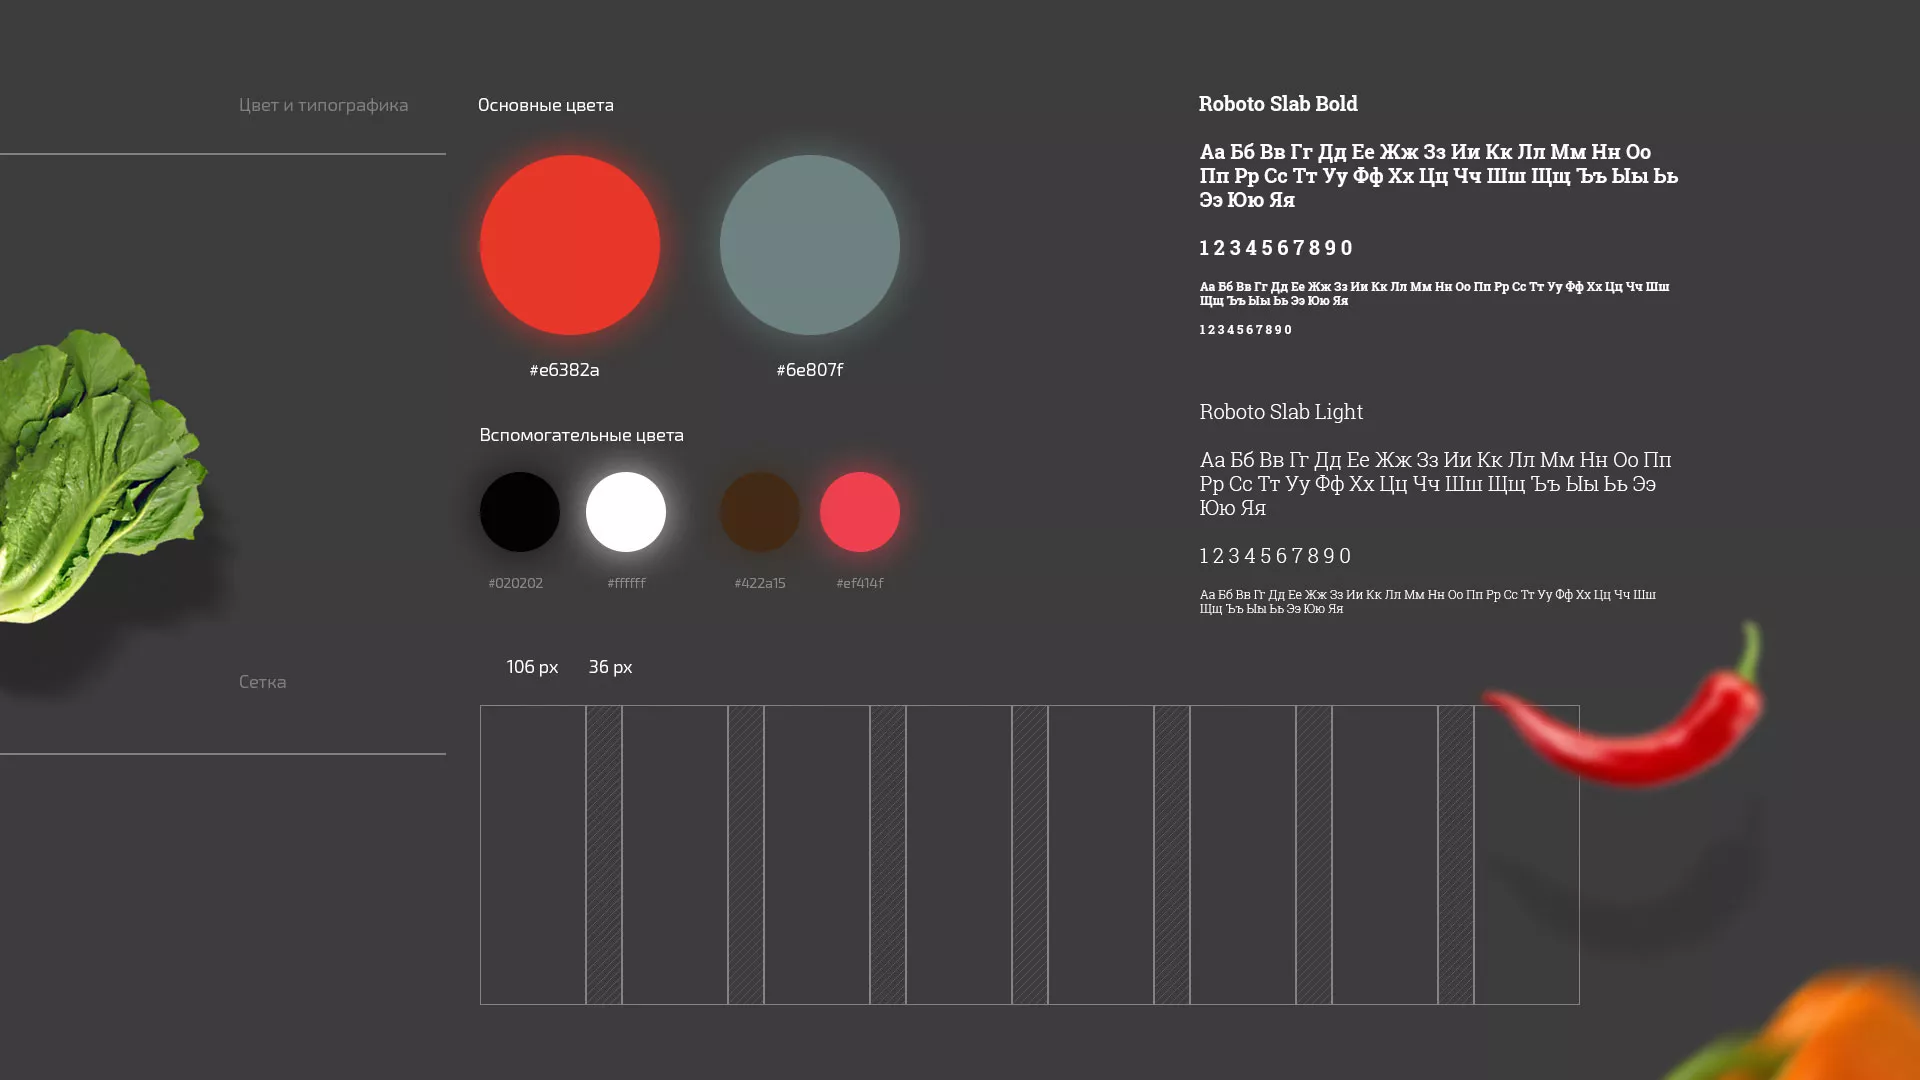This screenshot has height=1080, width=1920.
Task: Click the bold digits row 1234567890
Action: (x=1275, y=248)
